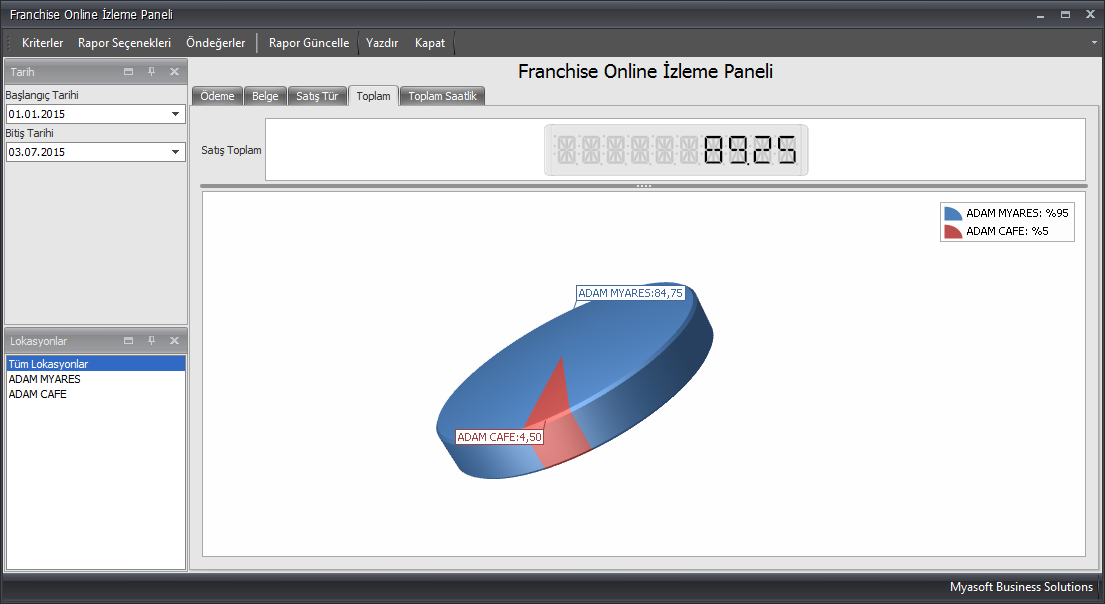Pin the Tarih panel
The image size is (1105, 604).
point(151,72)
